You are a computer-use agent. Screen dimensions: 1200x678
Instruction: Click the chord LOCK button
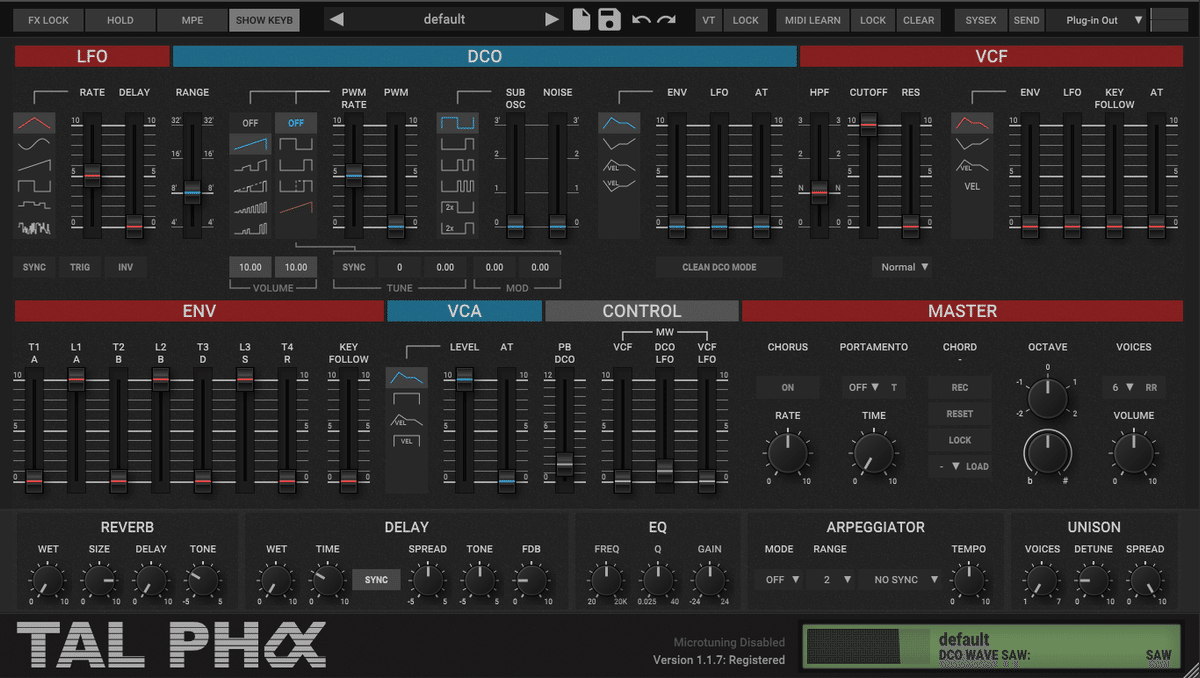[x=960, y=440]
